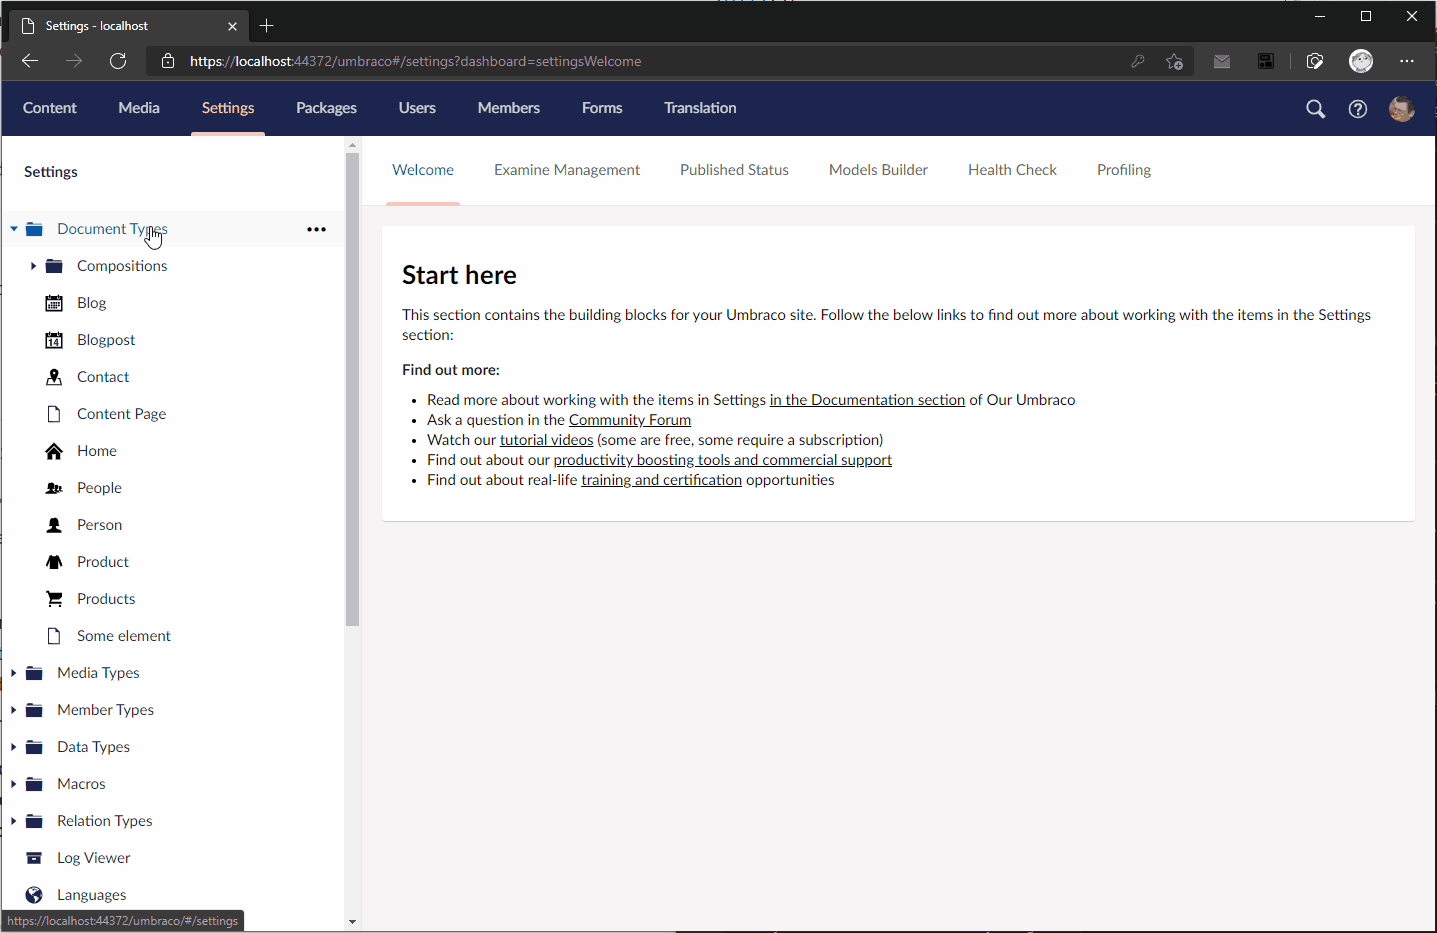Click the search magnifier icon in header
Screen dimensions: 1437x933
[x=1315, y=109]
